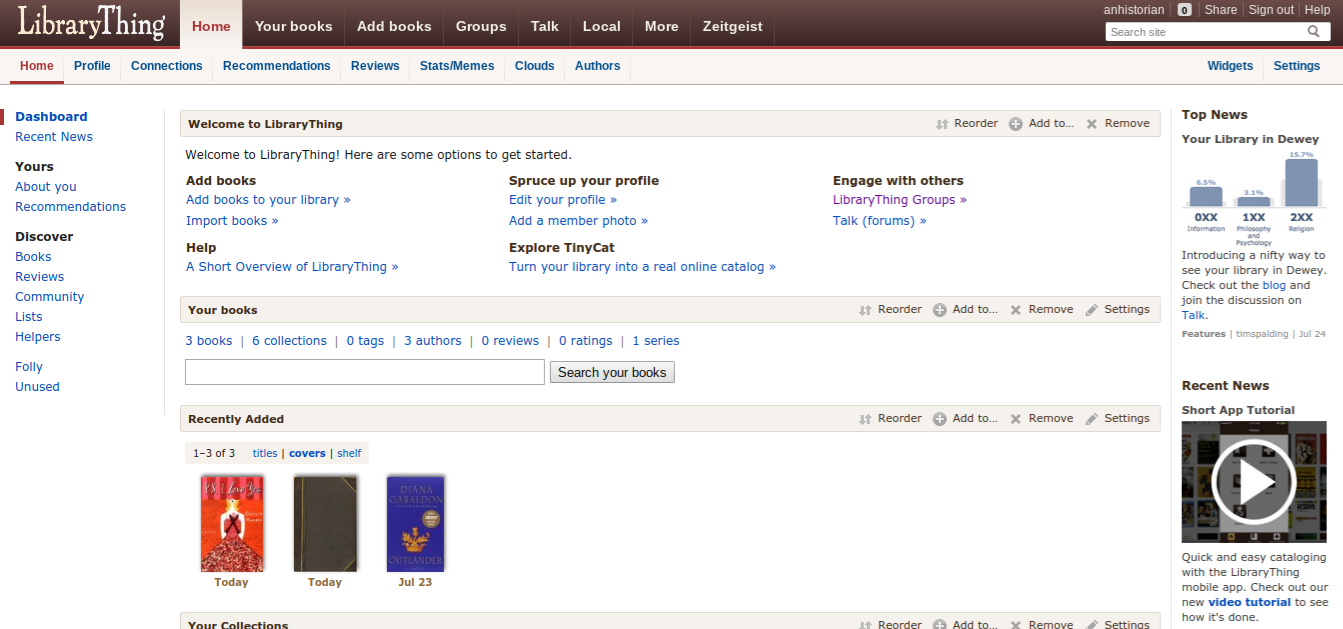Open Community in sidebar
The width and height of the screenshot is (1343, 629).
tap(50, 297)
